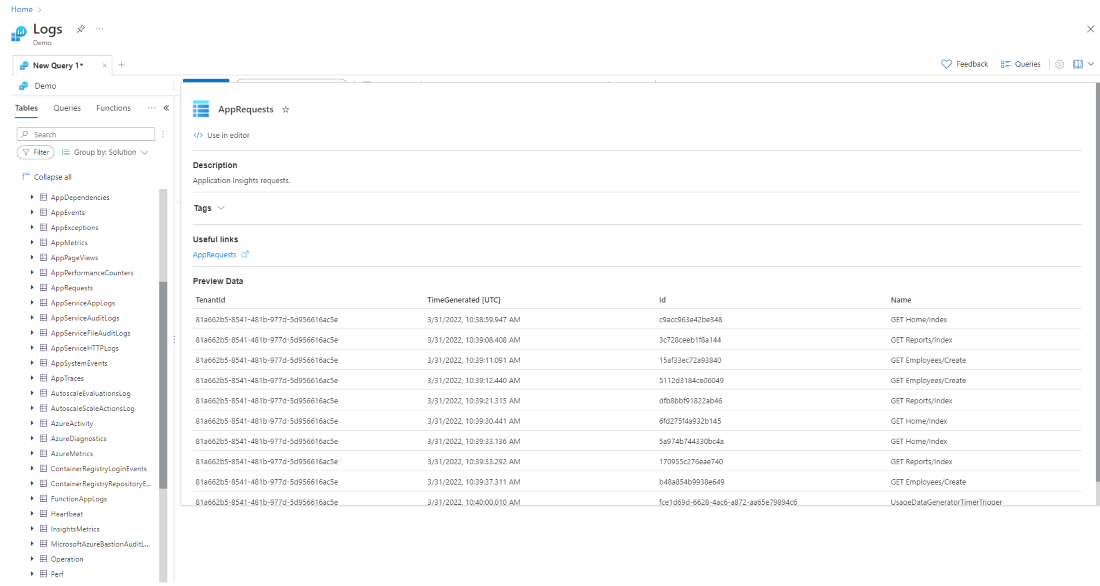Click the Demo workspace icon
Screen dimensions: 1100x586
pos(23,86)
